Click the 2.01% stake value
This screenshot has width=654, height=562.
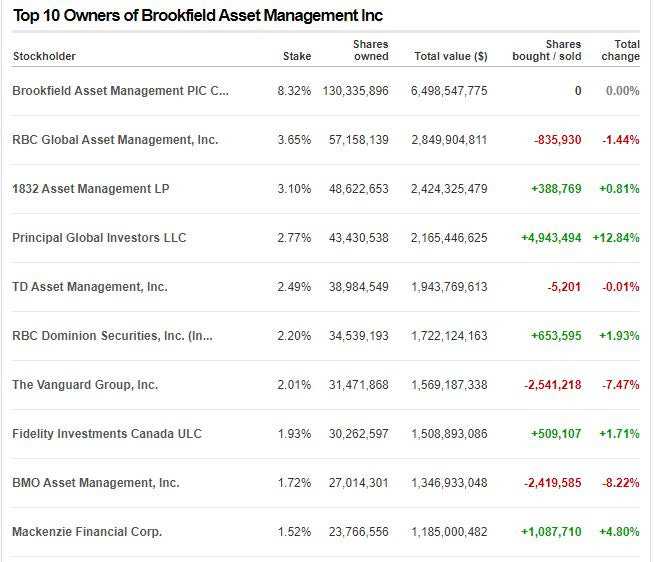[294, 385]
